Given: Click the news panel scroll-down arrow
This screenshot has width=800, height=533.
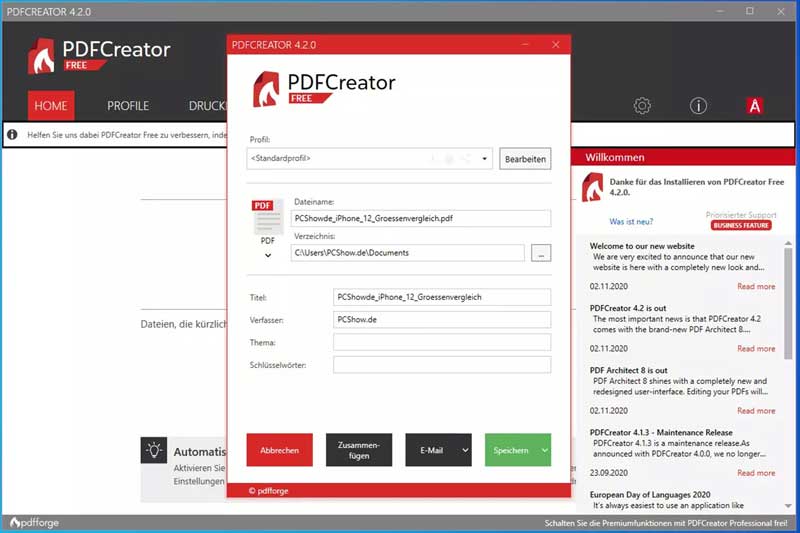Looking at the screenshot, I should 788,506.
